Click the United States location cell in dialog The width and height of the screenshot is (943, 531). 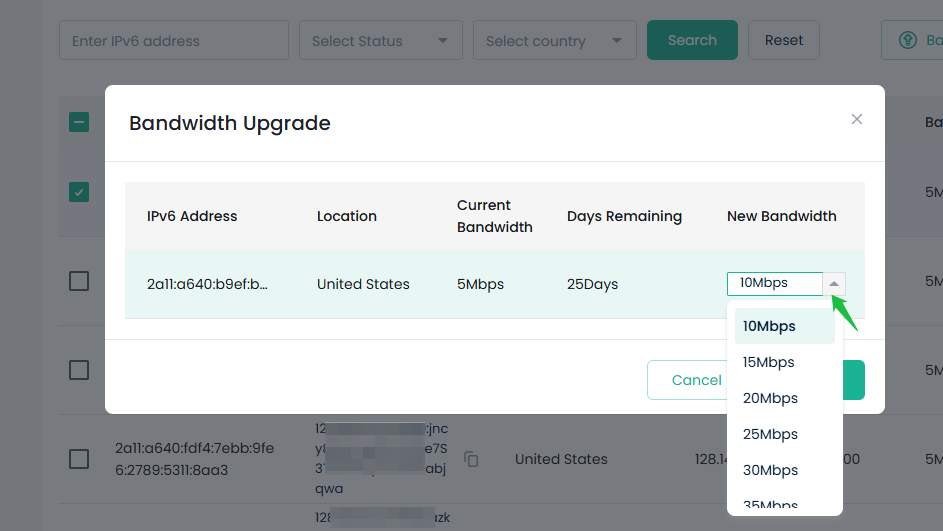[x=363, y=284]
